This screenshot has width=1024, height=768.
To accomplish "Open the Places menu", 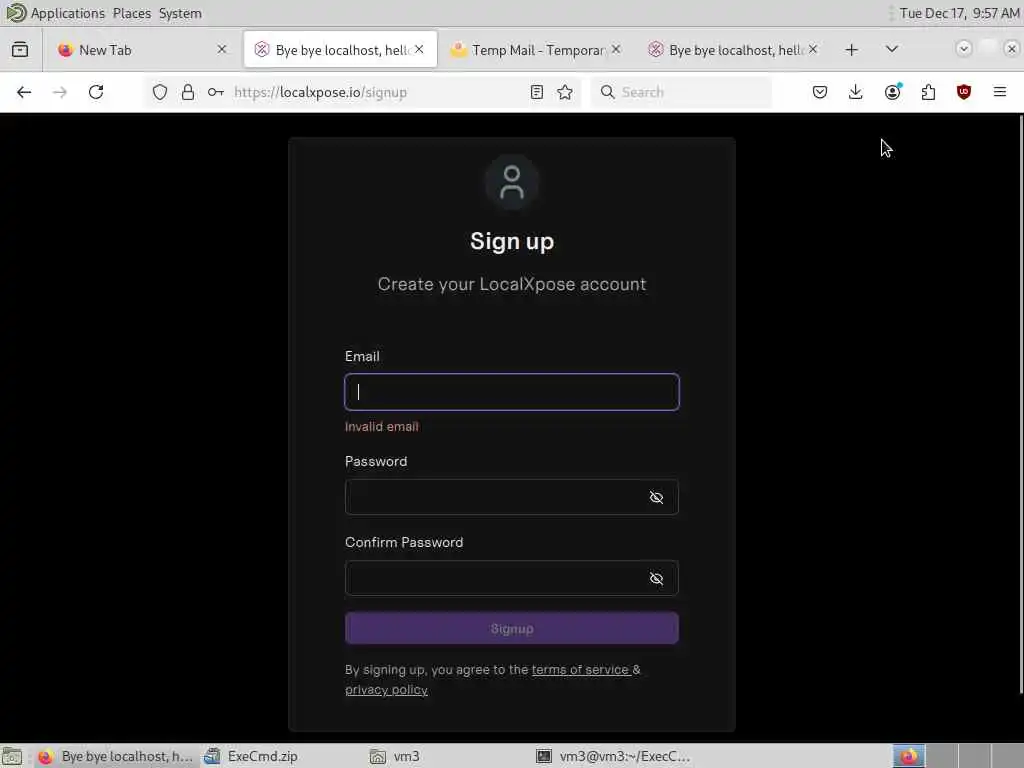I will click(x=131, y=13).
